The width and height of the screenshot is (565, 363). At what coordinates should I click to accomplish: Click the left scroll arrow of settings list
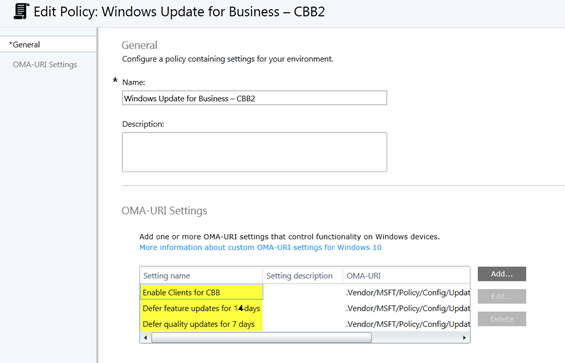tap(146, 338)
